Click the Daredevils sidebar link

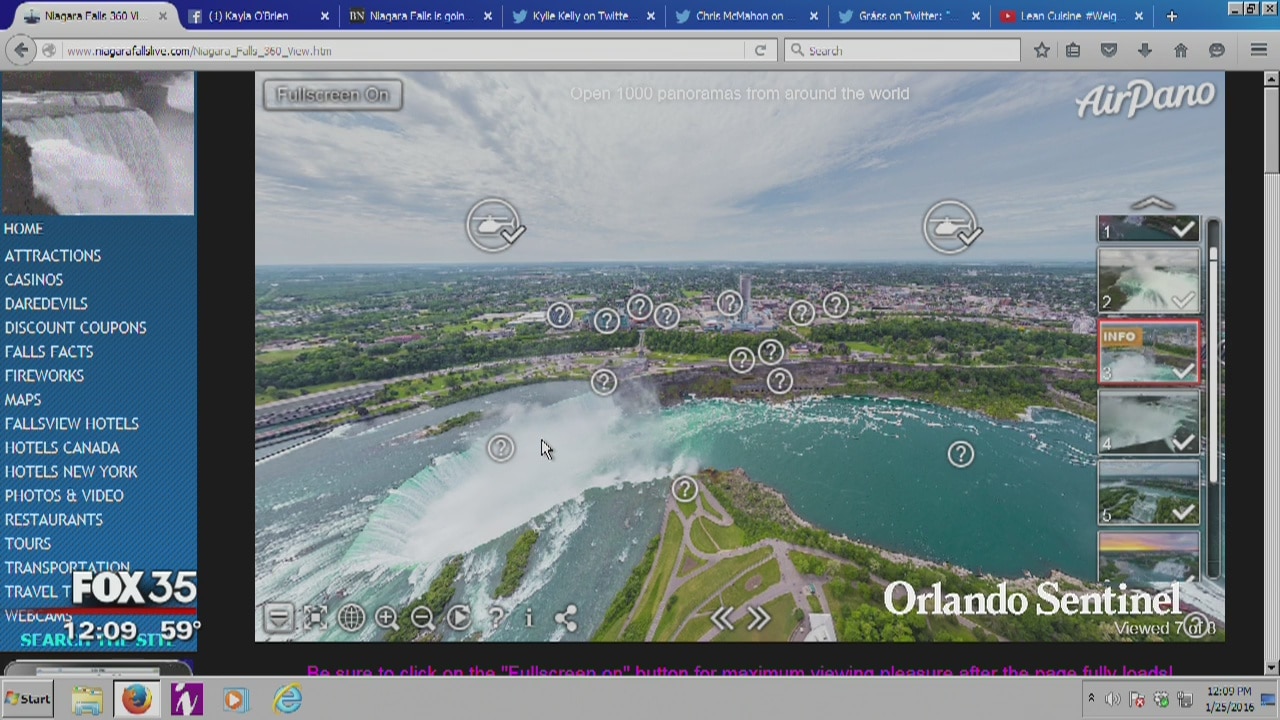pos(46,304)
